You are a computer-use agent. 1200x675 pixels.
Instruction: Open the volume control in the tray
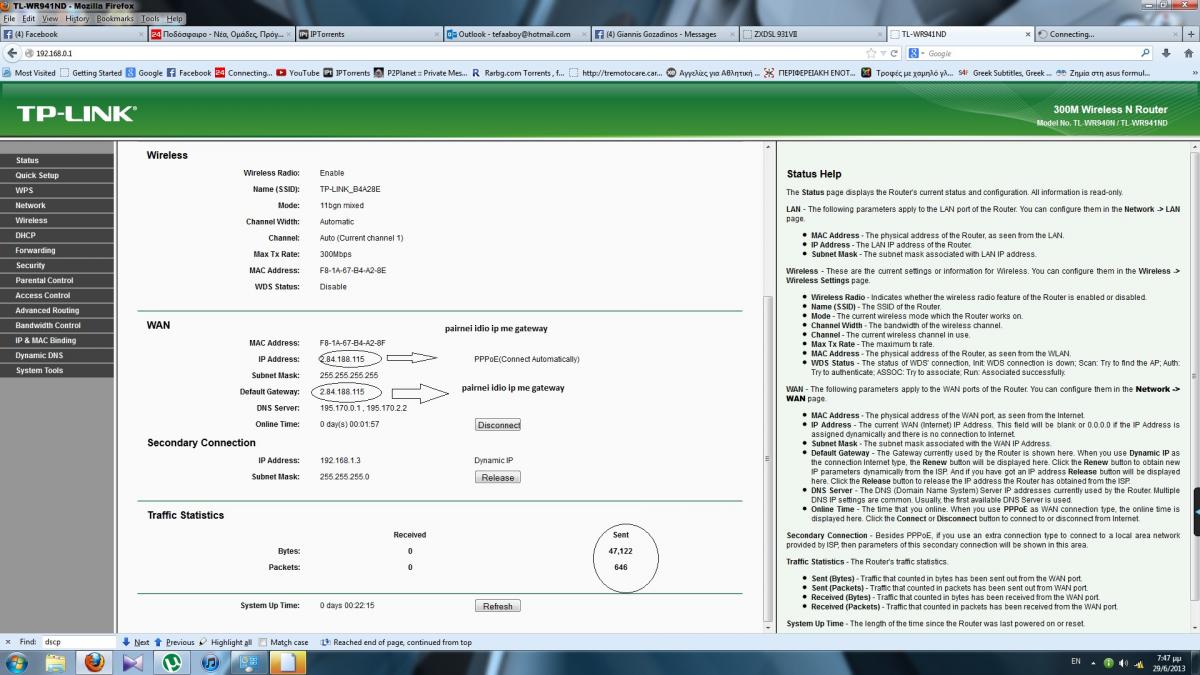click(x=1123, y=662)
